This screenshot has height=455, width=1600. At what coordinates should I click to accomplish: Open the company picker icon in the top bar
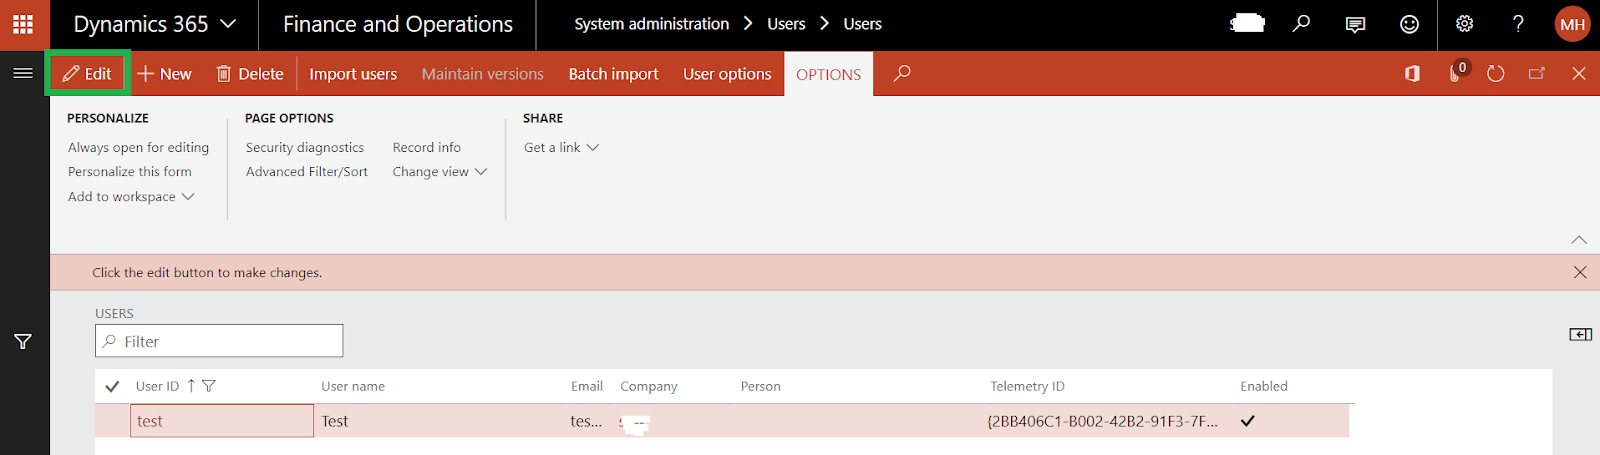1247,23
